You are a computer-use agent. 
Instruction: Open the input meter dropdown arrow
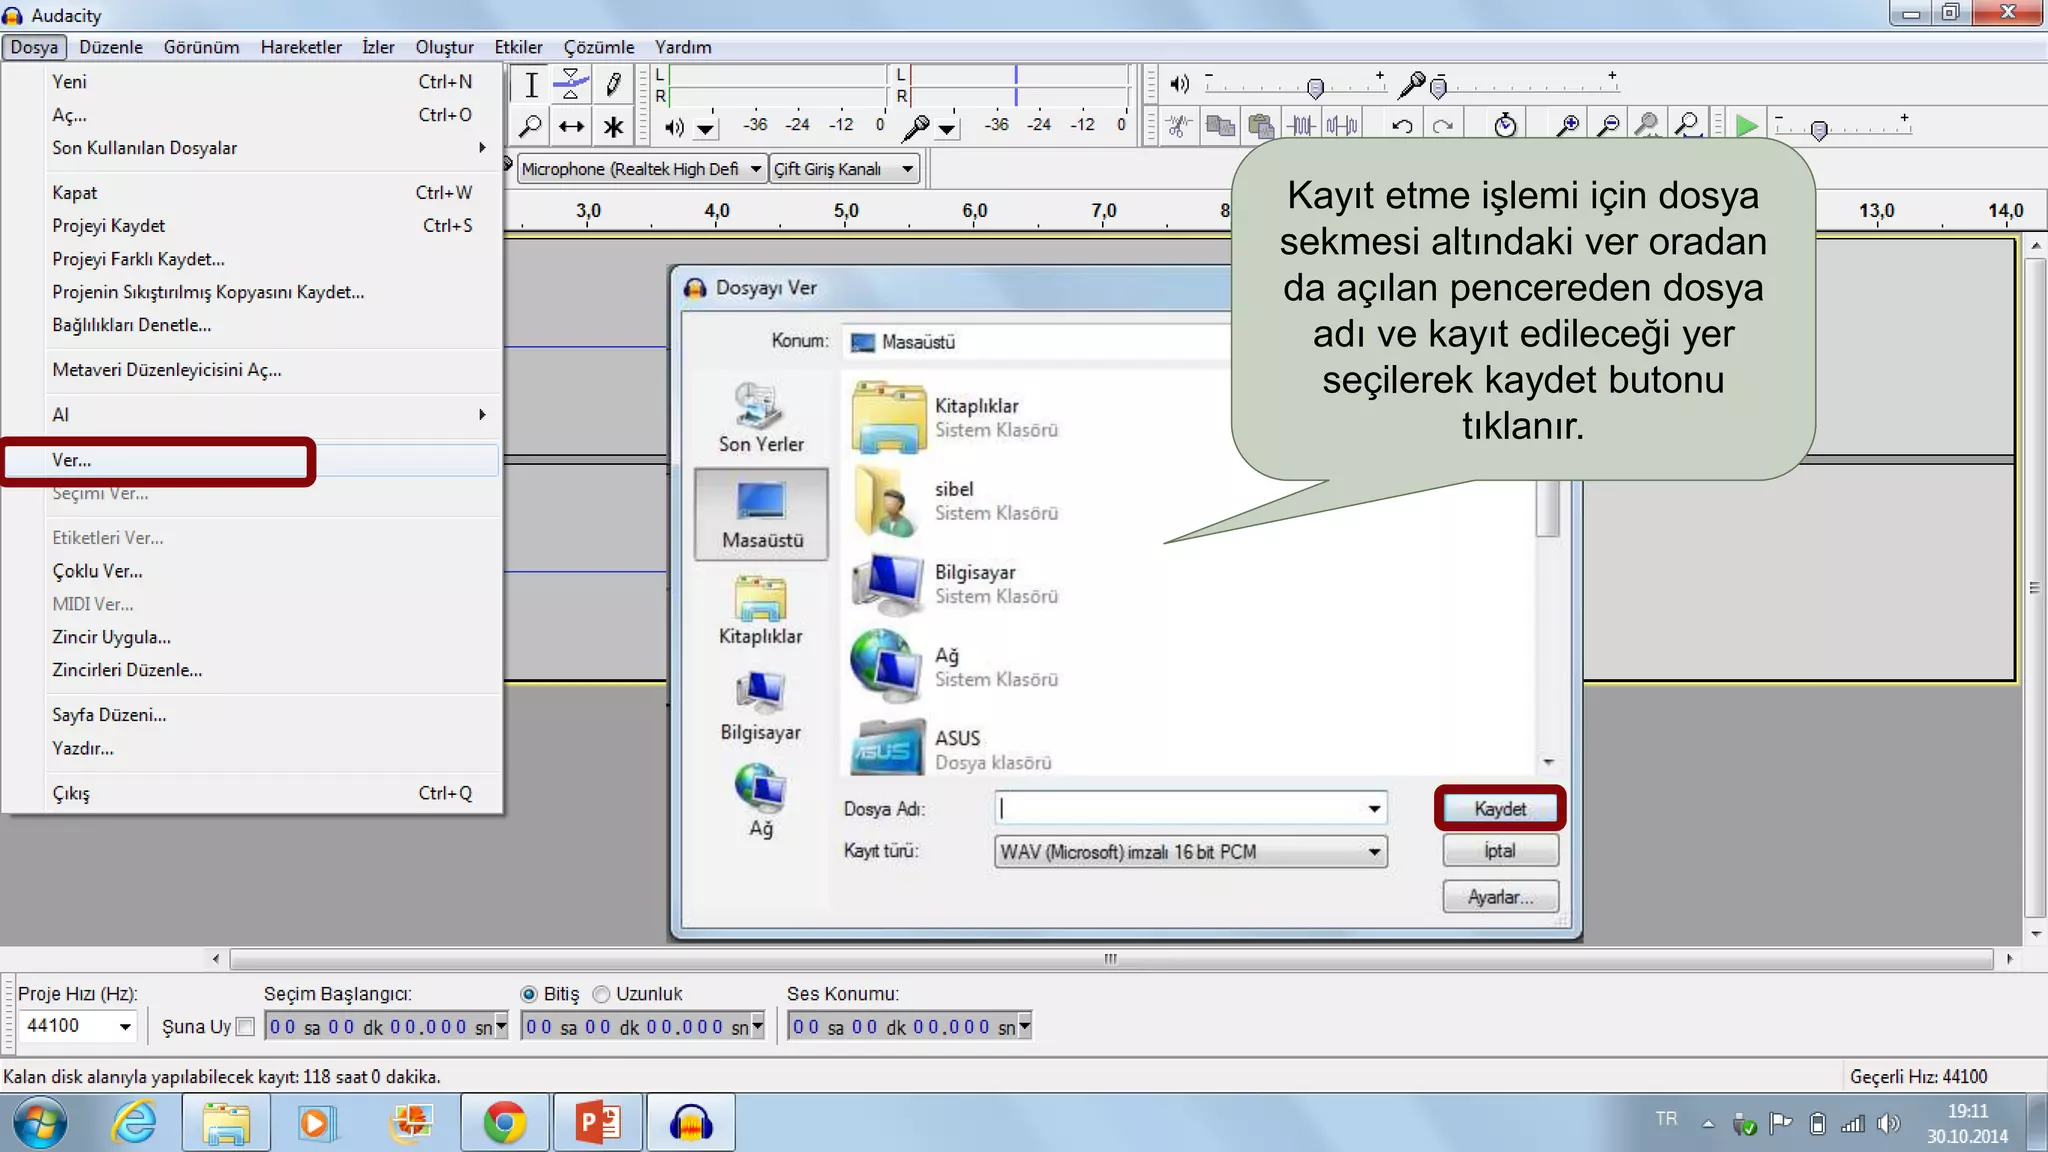(947, 129)
